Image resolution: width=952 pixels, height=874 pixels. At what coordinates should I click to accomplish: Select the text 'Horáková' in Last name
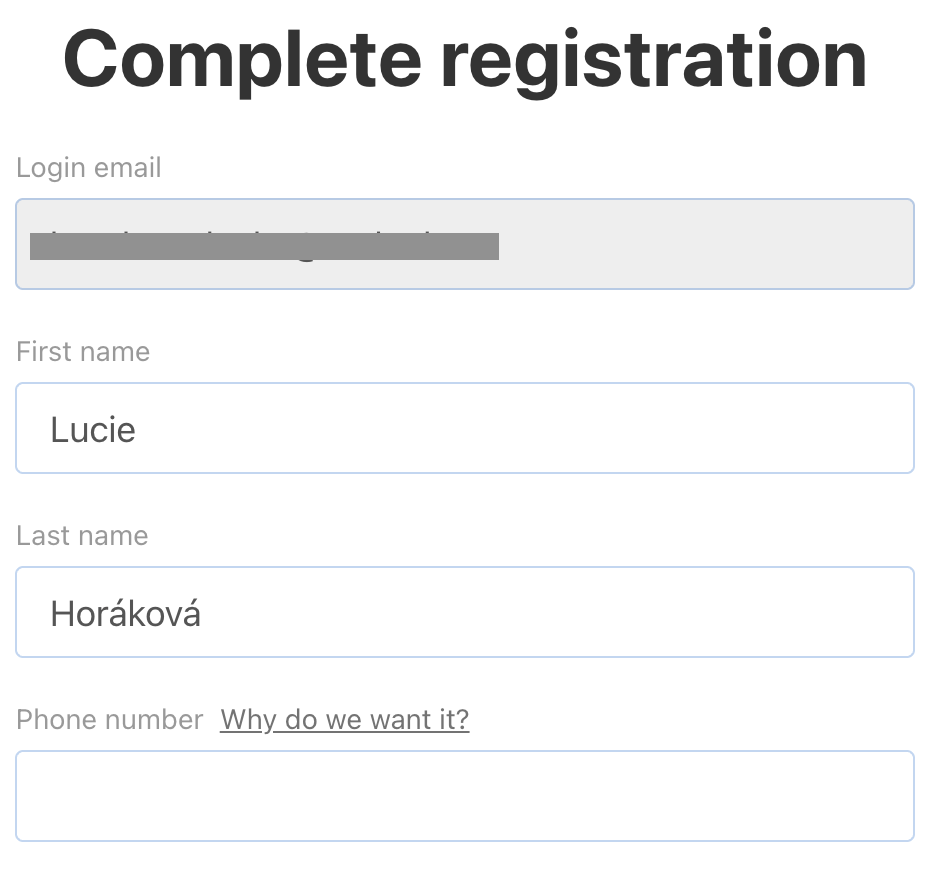[x=125, y=612]
